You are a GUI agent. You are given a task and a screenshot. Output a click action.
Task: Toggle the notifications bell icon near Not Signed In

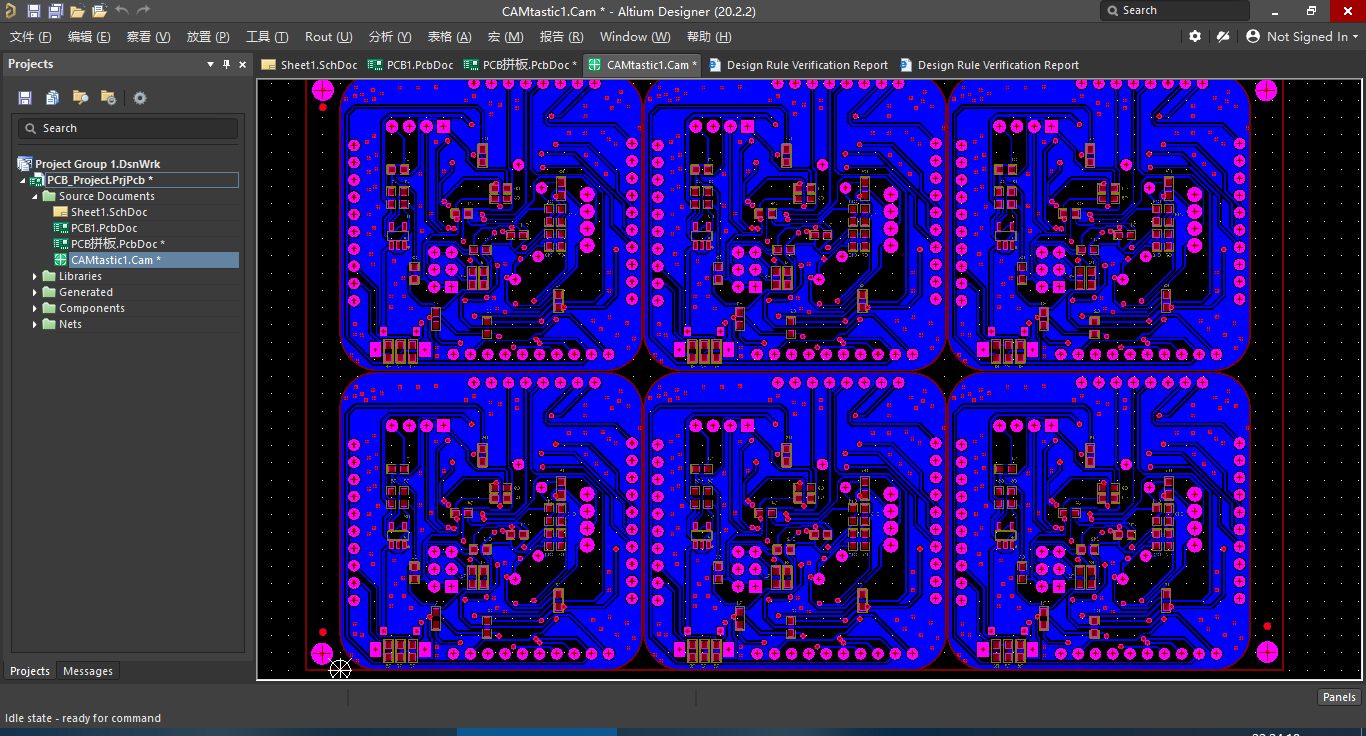pyautogui.click(x=1223, y=36)
